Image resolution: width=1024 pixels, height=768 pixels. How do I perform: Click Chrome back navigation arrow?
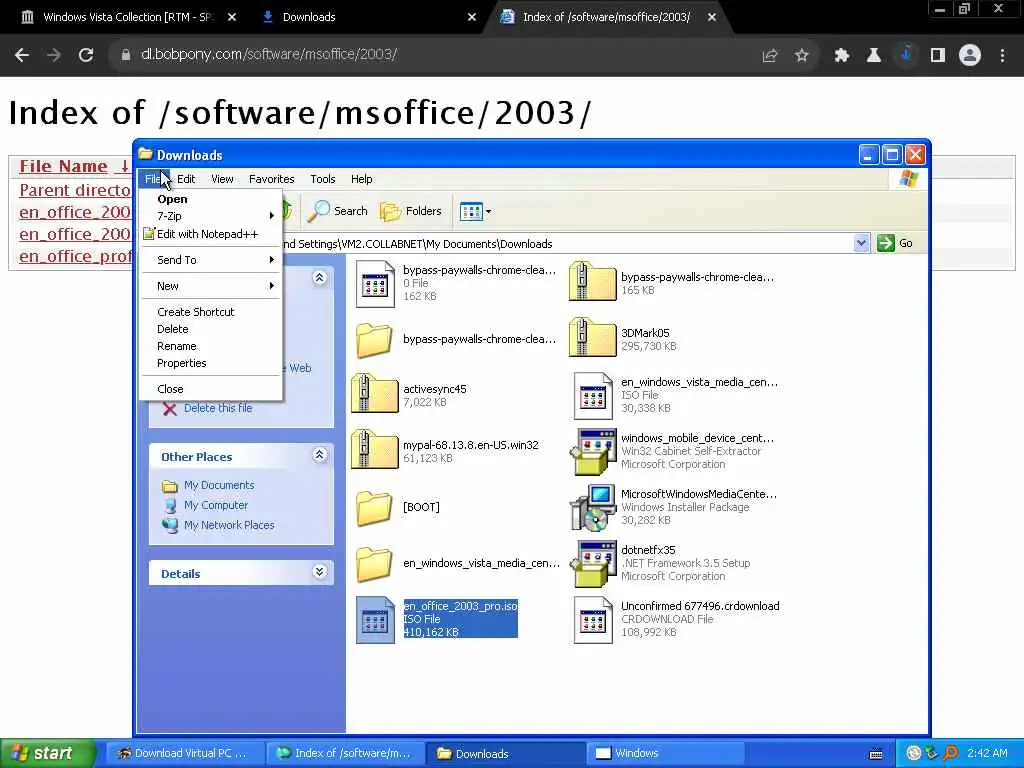(22, 56)
